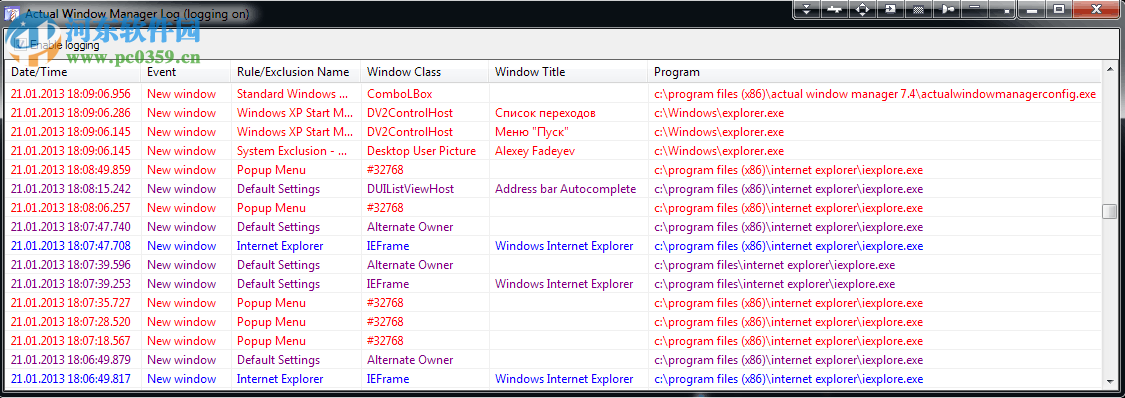Screen dimensions: 1125x398
Task: Click the 18:08:49.859 timestamp
Action: coord(71,170)
